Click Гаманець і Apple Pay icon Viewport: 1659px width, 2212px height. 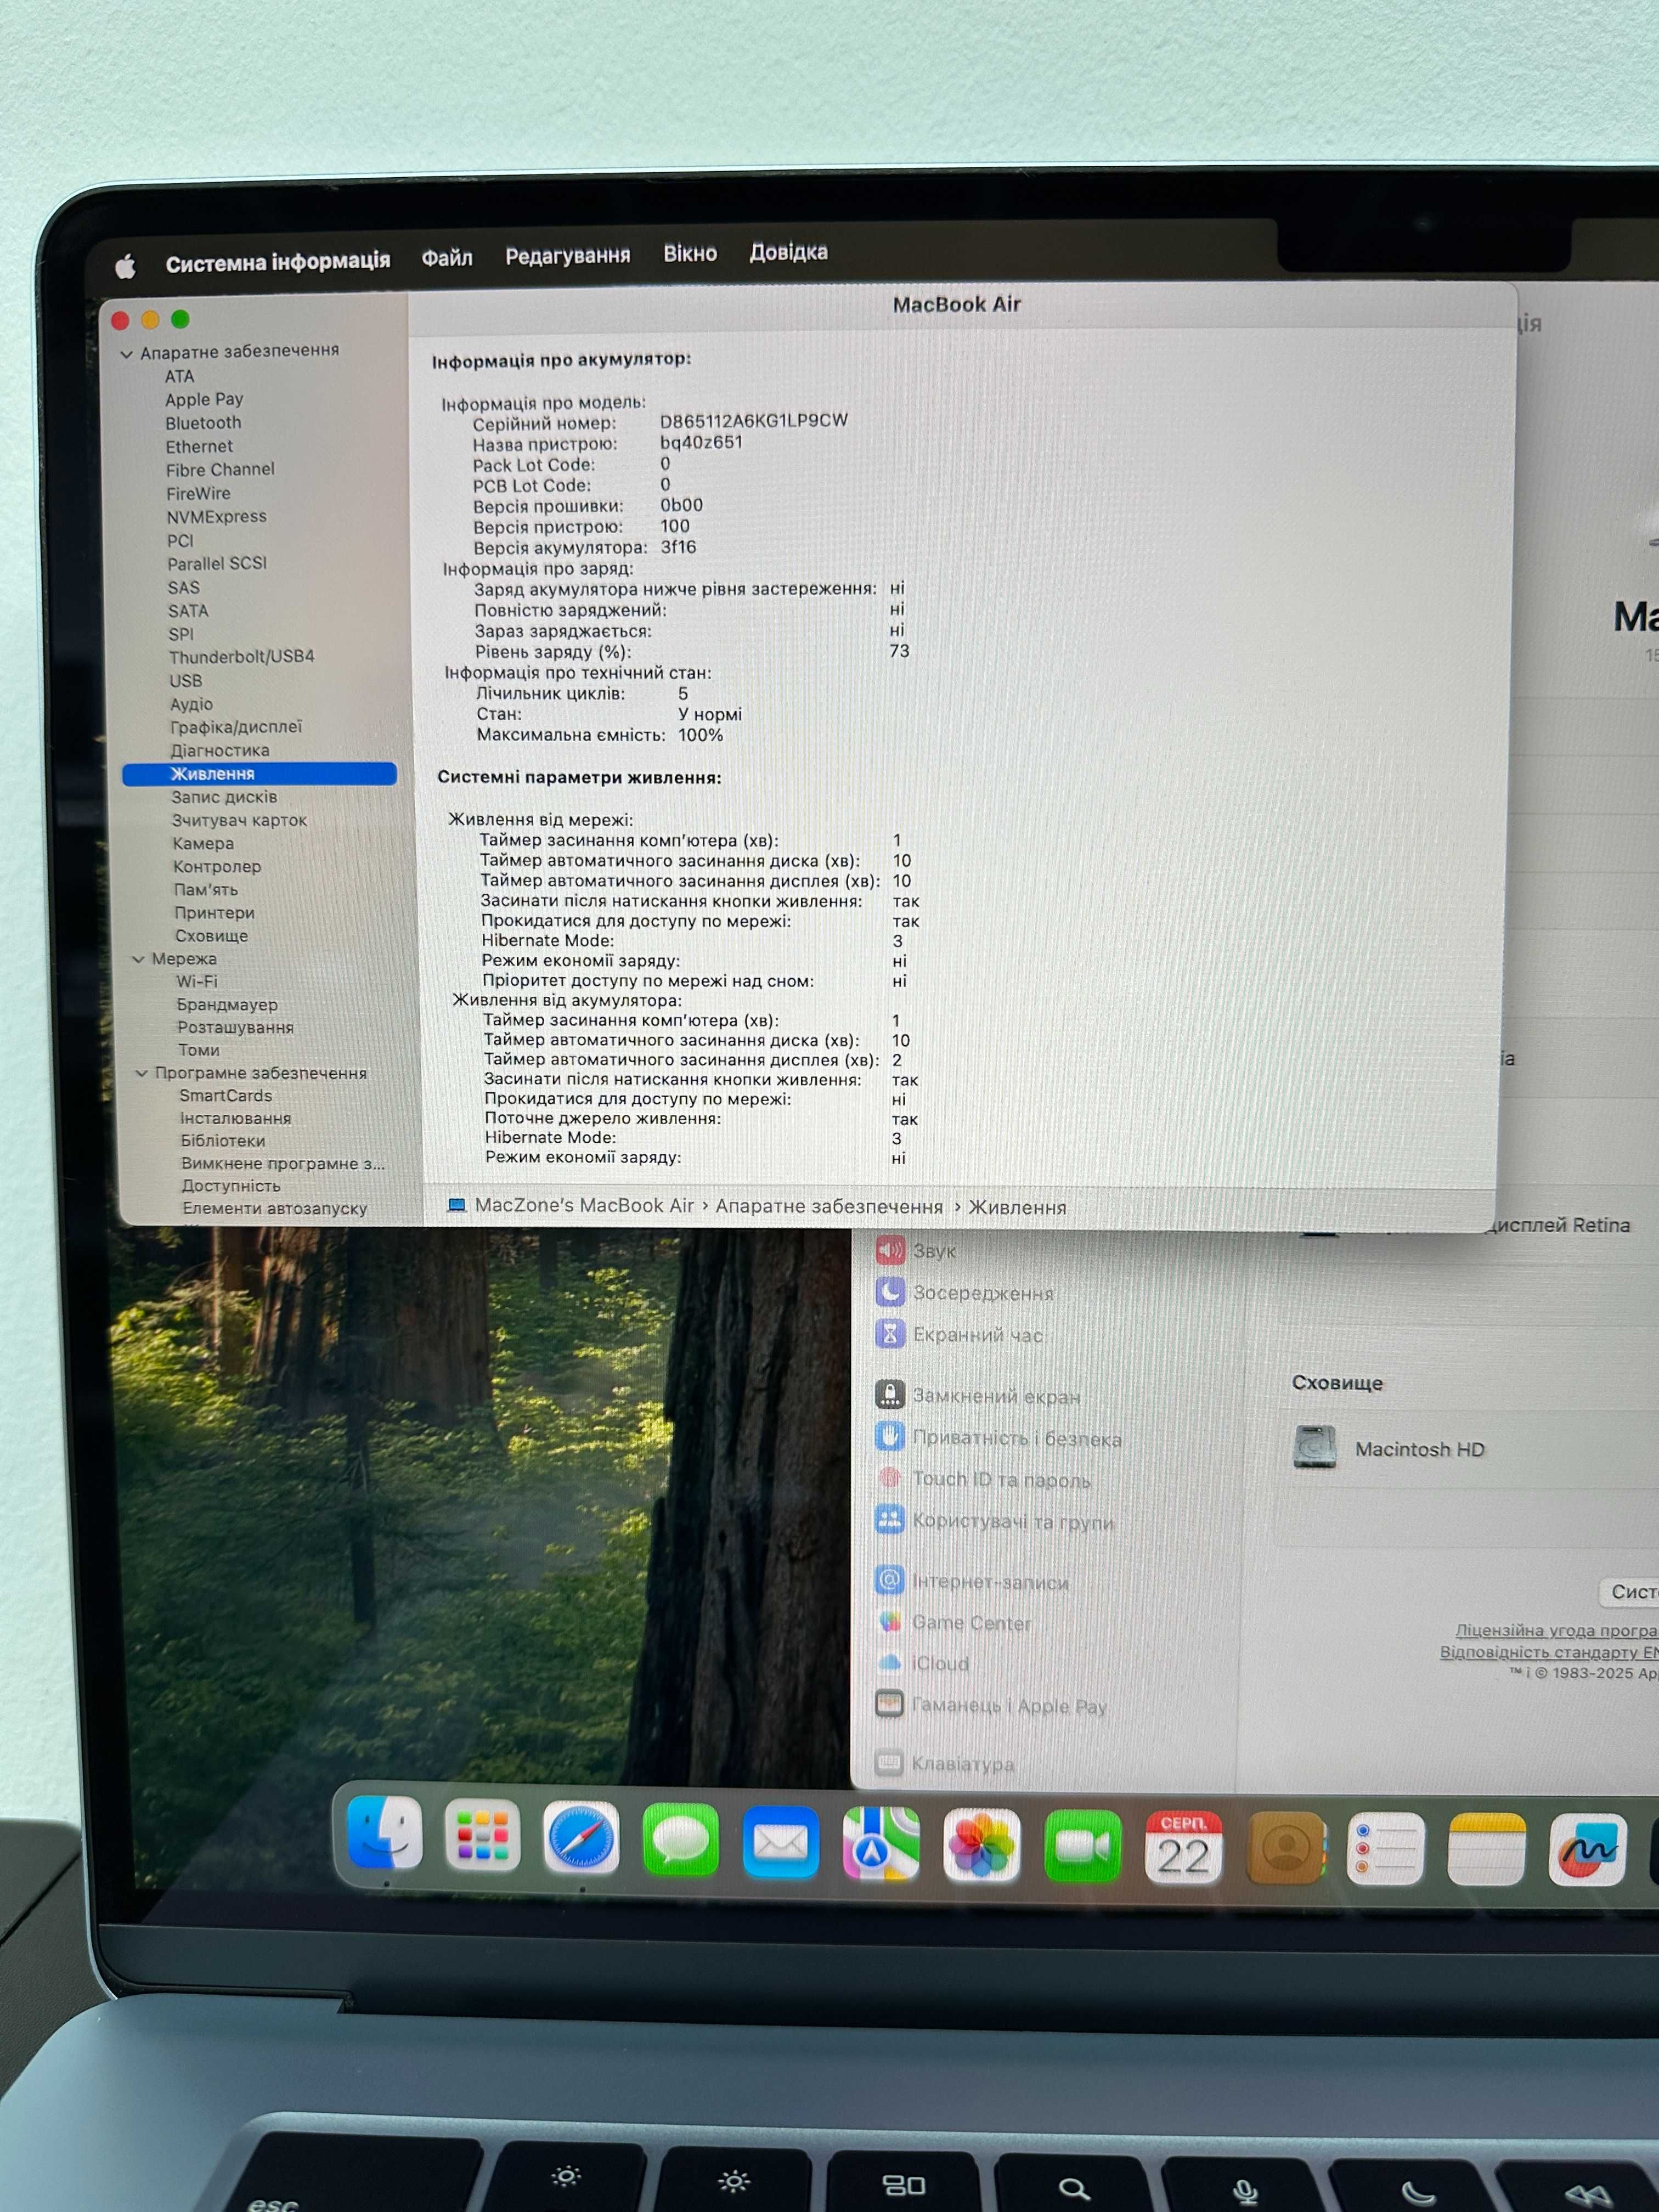(x=889, y=1704)
